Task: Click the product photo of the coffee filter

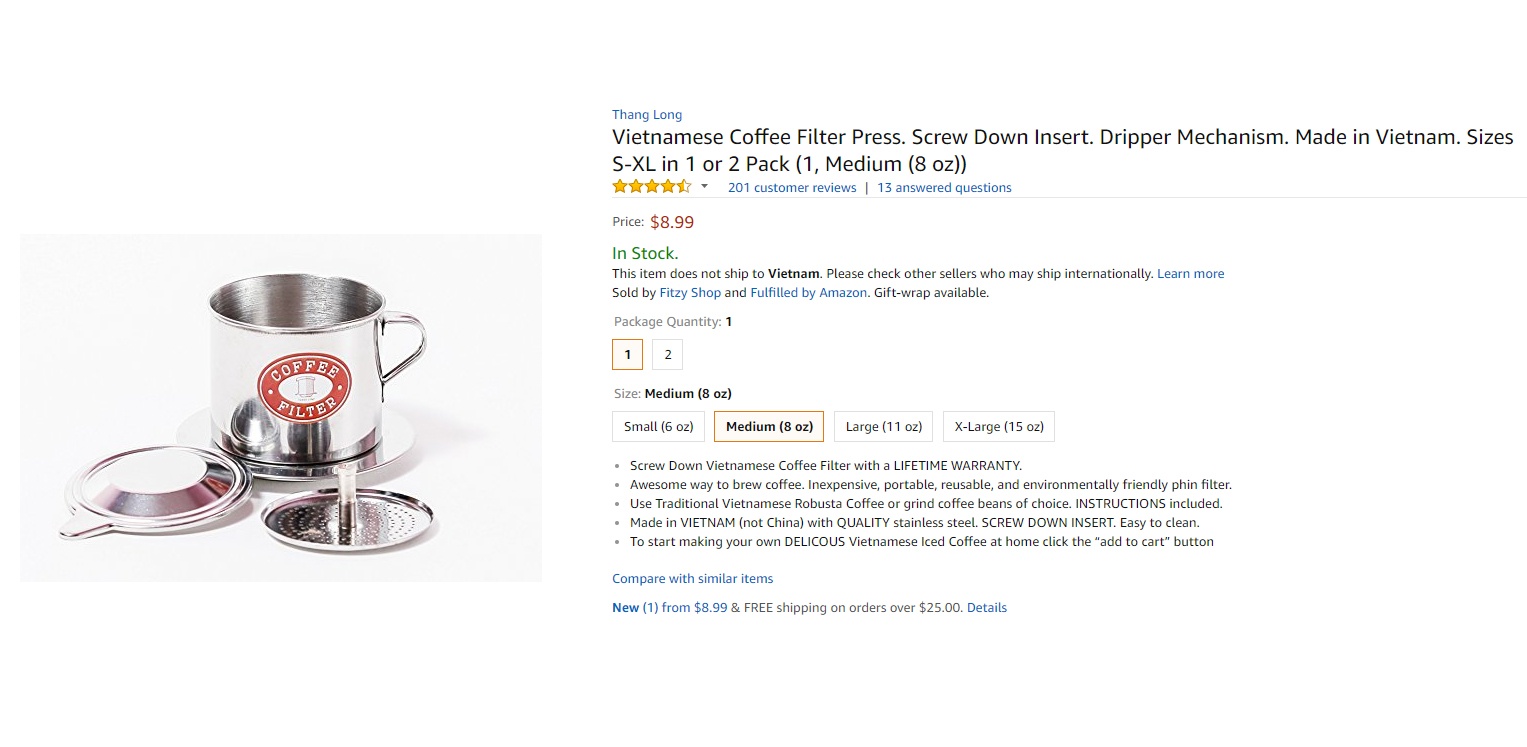Action: [x=280, y=407]
